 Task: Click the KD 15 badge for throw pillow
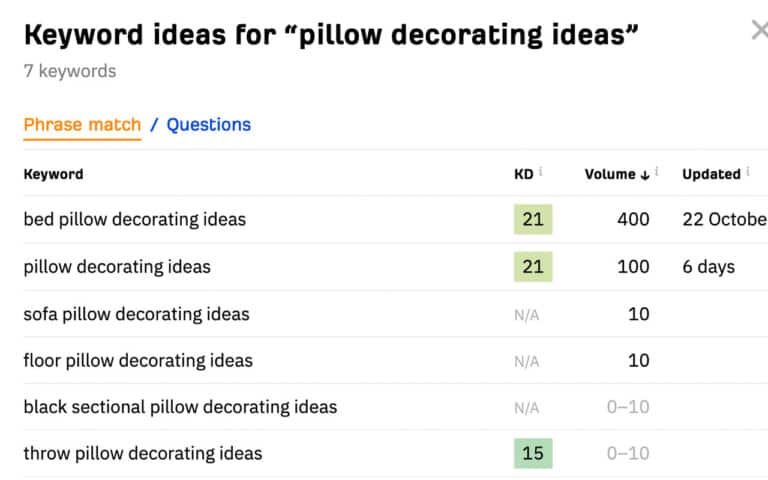pyautogui.click(x=532, y=454)
